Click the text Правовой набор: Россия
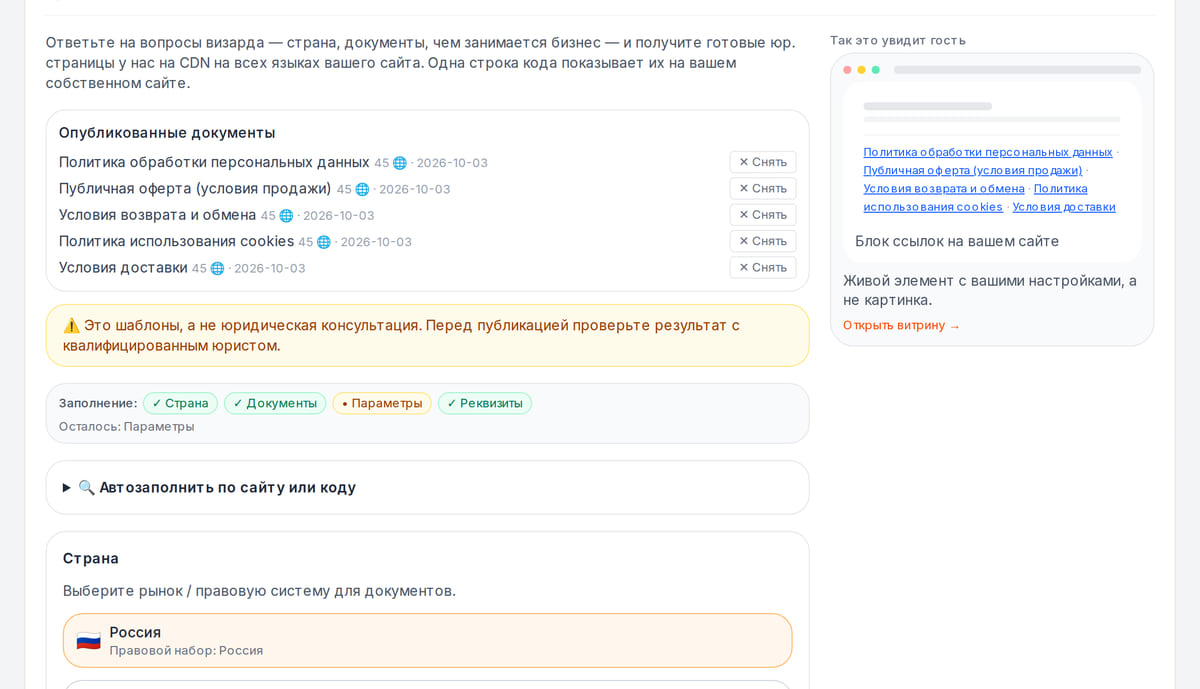The height and width of the screenshot is (689, 1200). [x=186, y=651]
